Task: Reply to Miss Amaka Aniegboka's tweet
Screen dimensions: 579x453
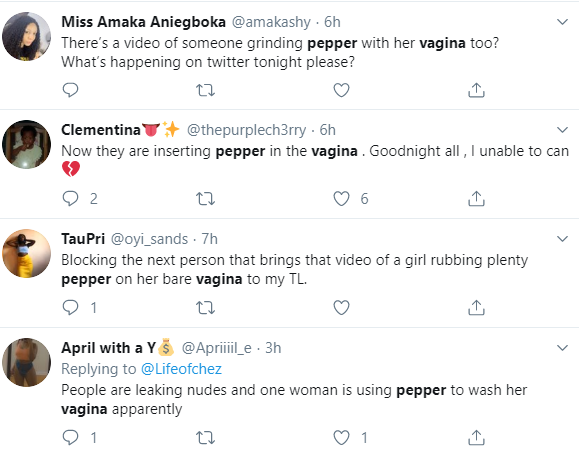Action: pos(70,90)
